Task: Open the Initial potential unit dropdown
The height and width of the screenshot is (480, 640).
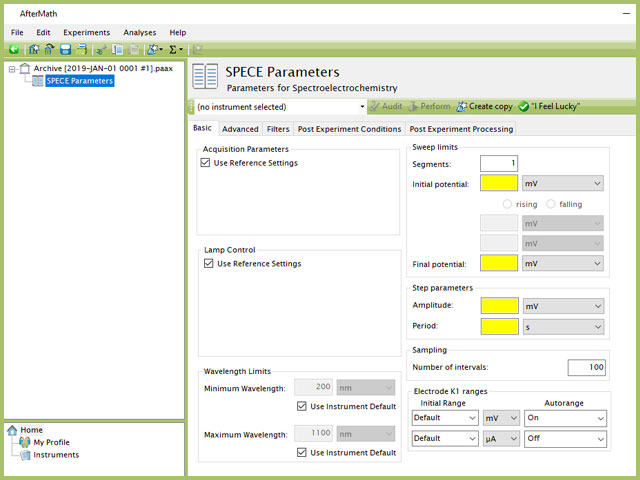Action: [x=563, y=184]
